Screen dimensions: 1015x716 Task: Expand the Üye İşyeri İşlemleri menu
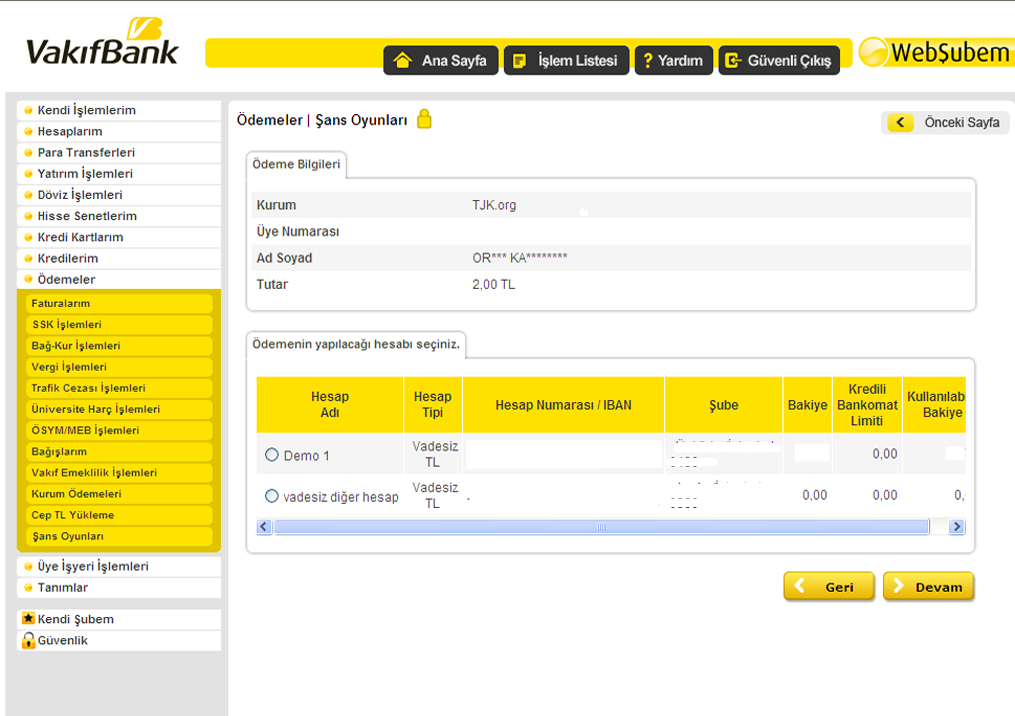click(x=118, y=566)
